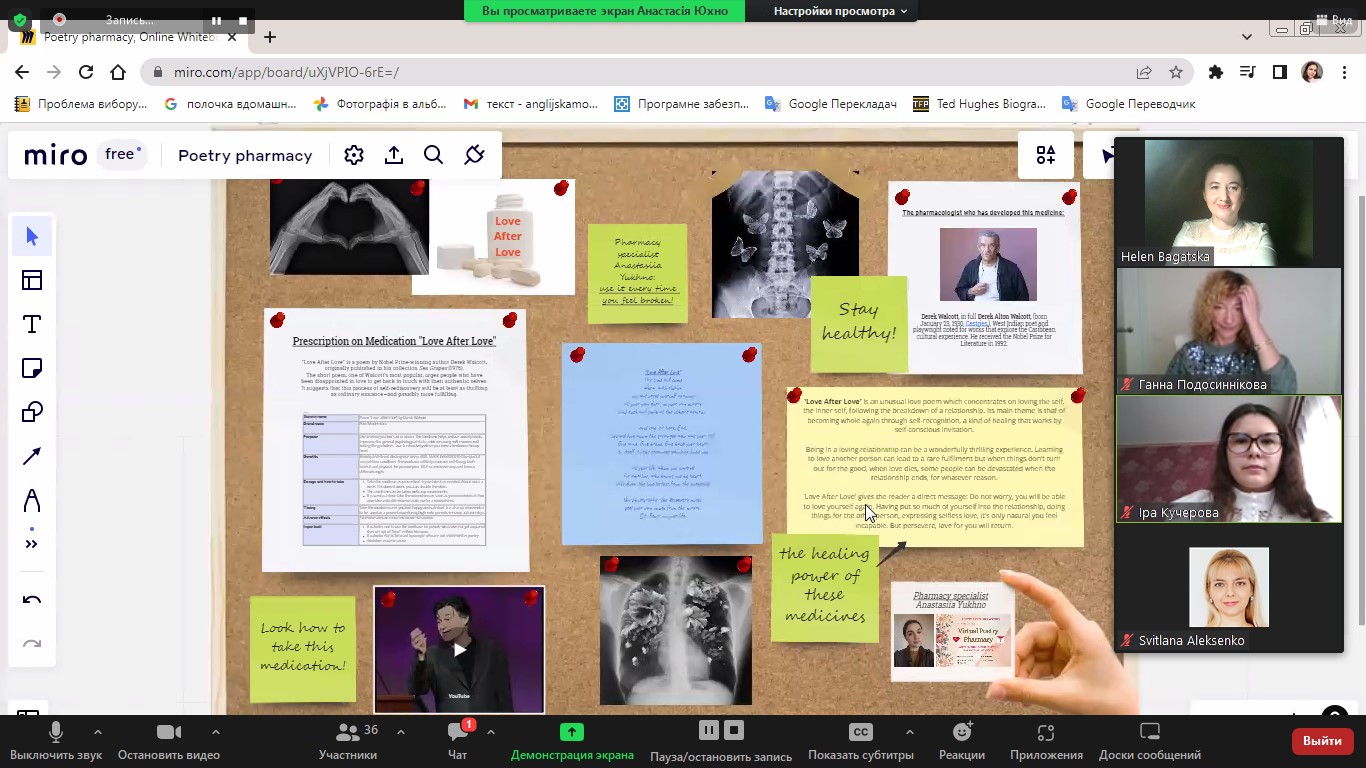The height and width of the screenshot is (768, 1366).
Task: Select the connection line arrow tool
Action: click(x=32, y=456)
